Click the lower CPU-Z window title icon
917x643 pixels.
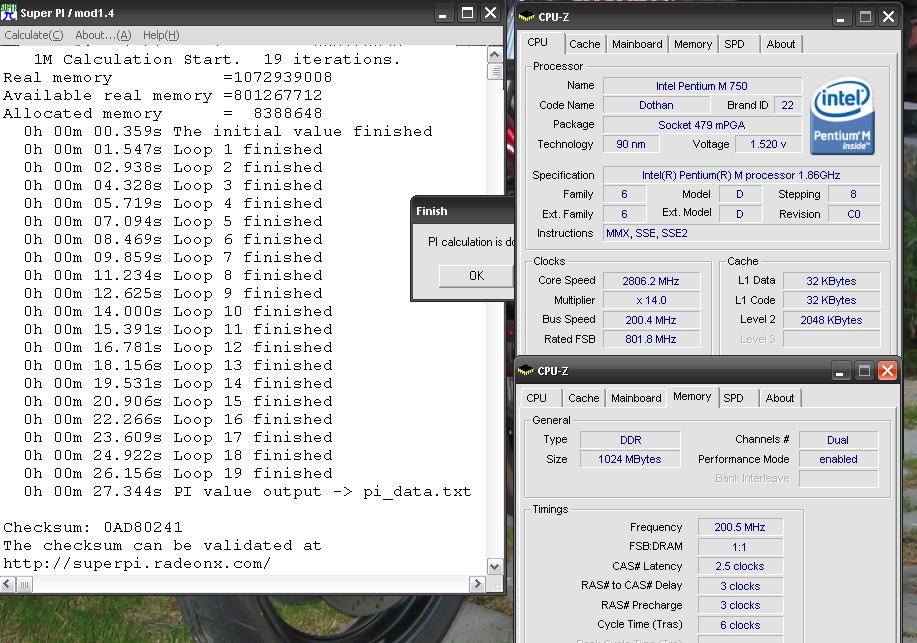525,370
